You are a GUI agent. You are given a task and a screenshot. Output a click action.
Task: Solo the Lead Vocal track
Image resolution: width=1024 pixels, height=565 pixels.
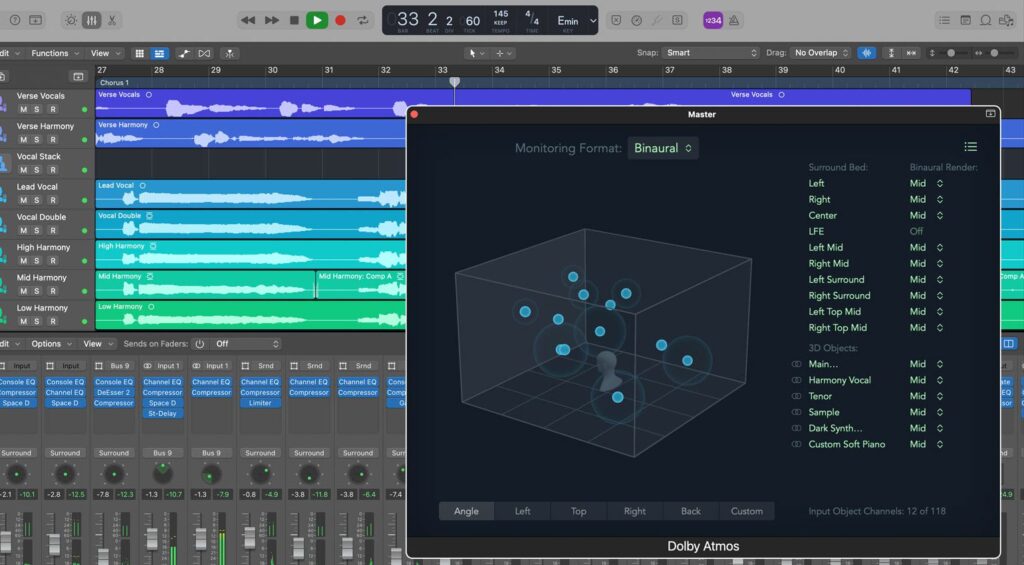click(37, 201)
